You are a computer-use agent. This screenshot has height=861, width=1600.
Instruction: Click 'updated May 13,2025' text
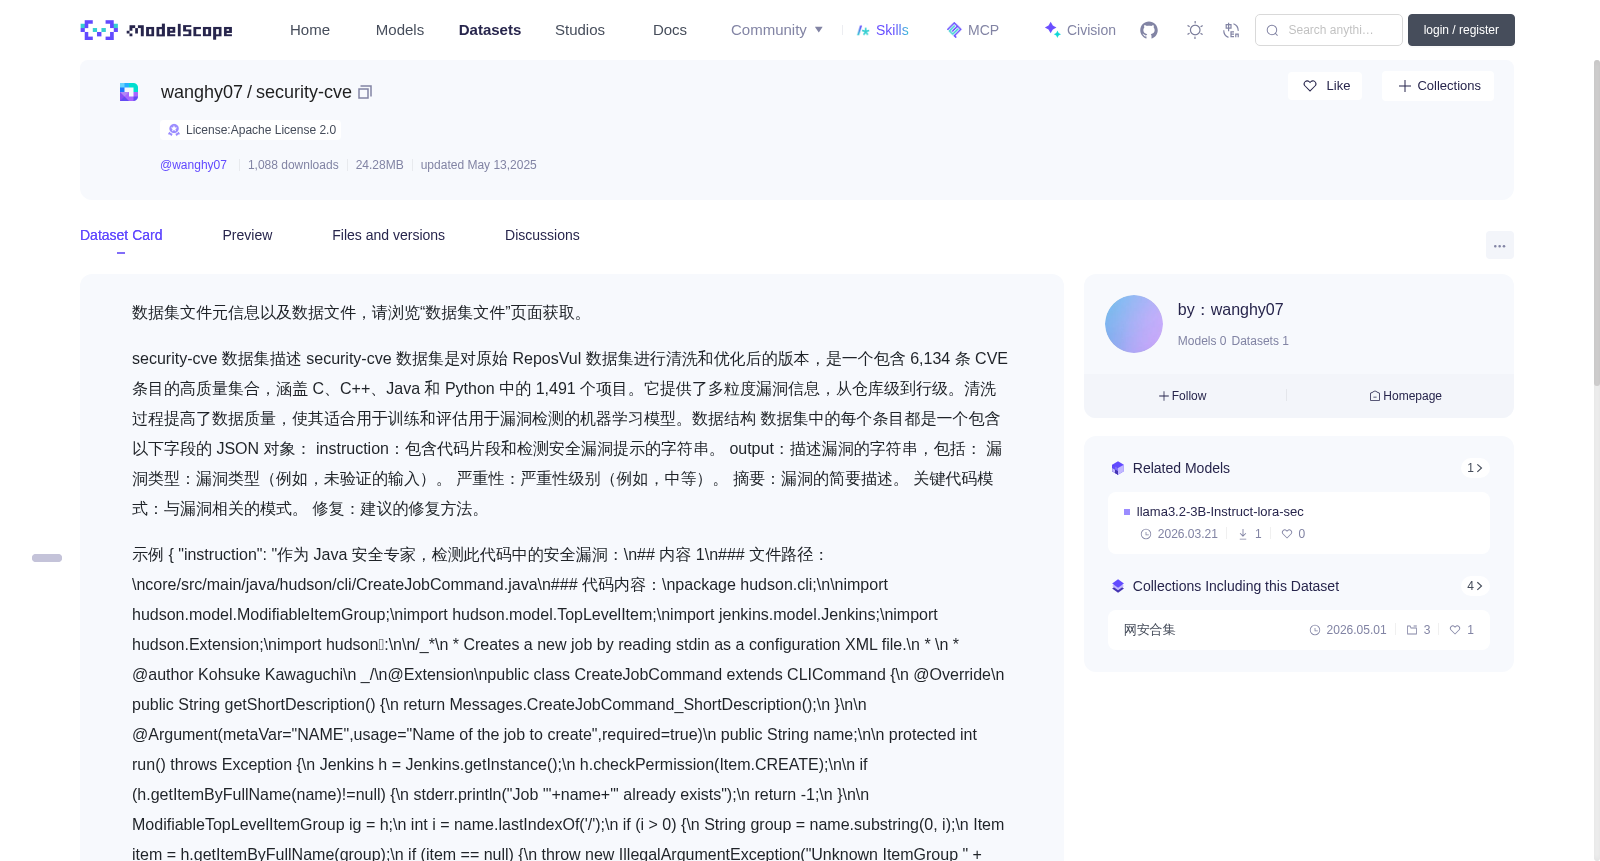pos(478,165)
